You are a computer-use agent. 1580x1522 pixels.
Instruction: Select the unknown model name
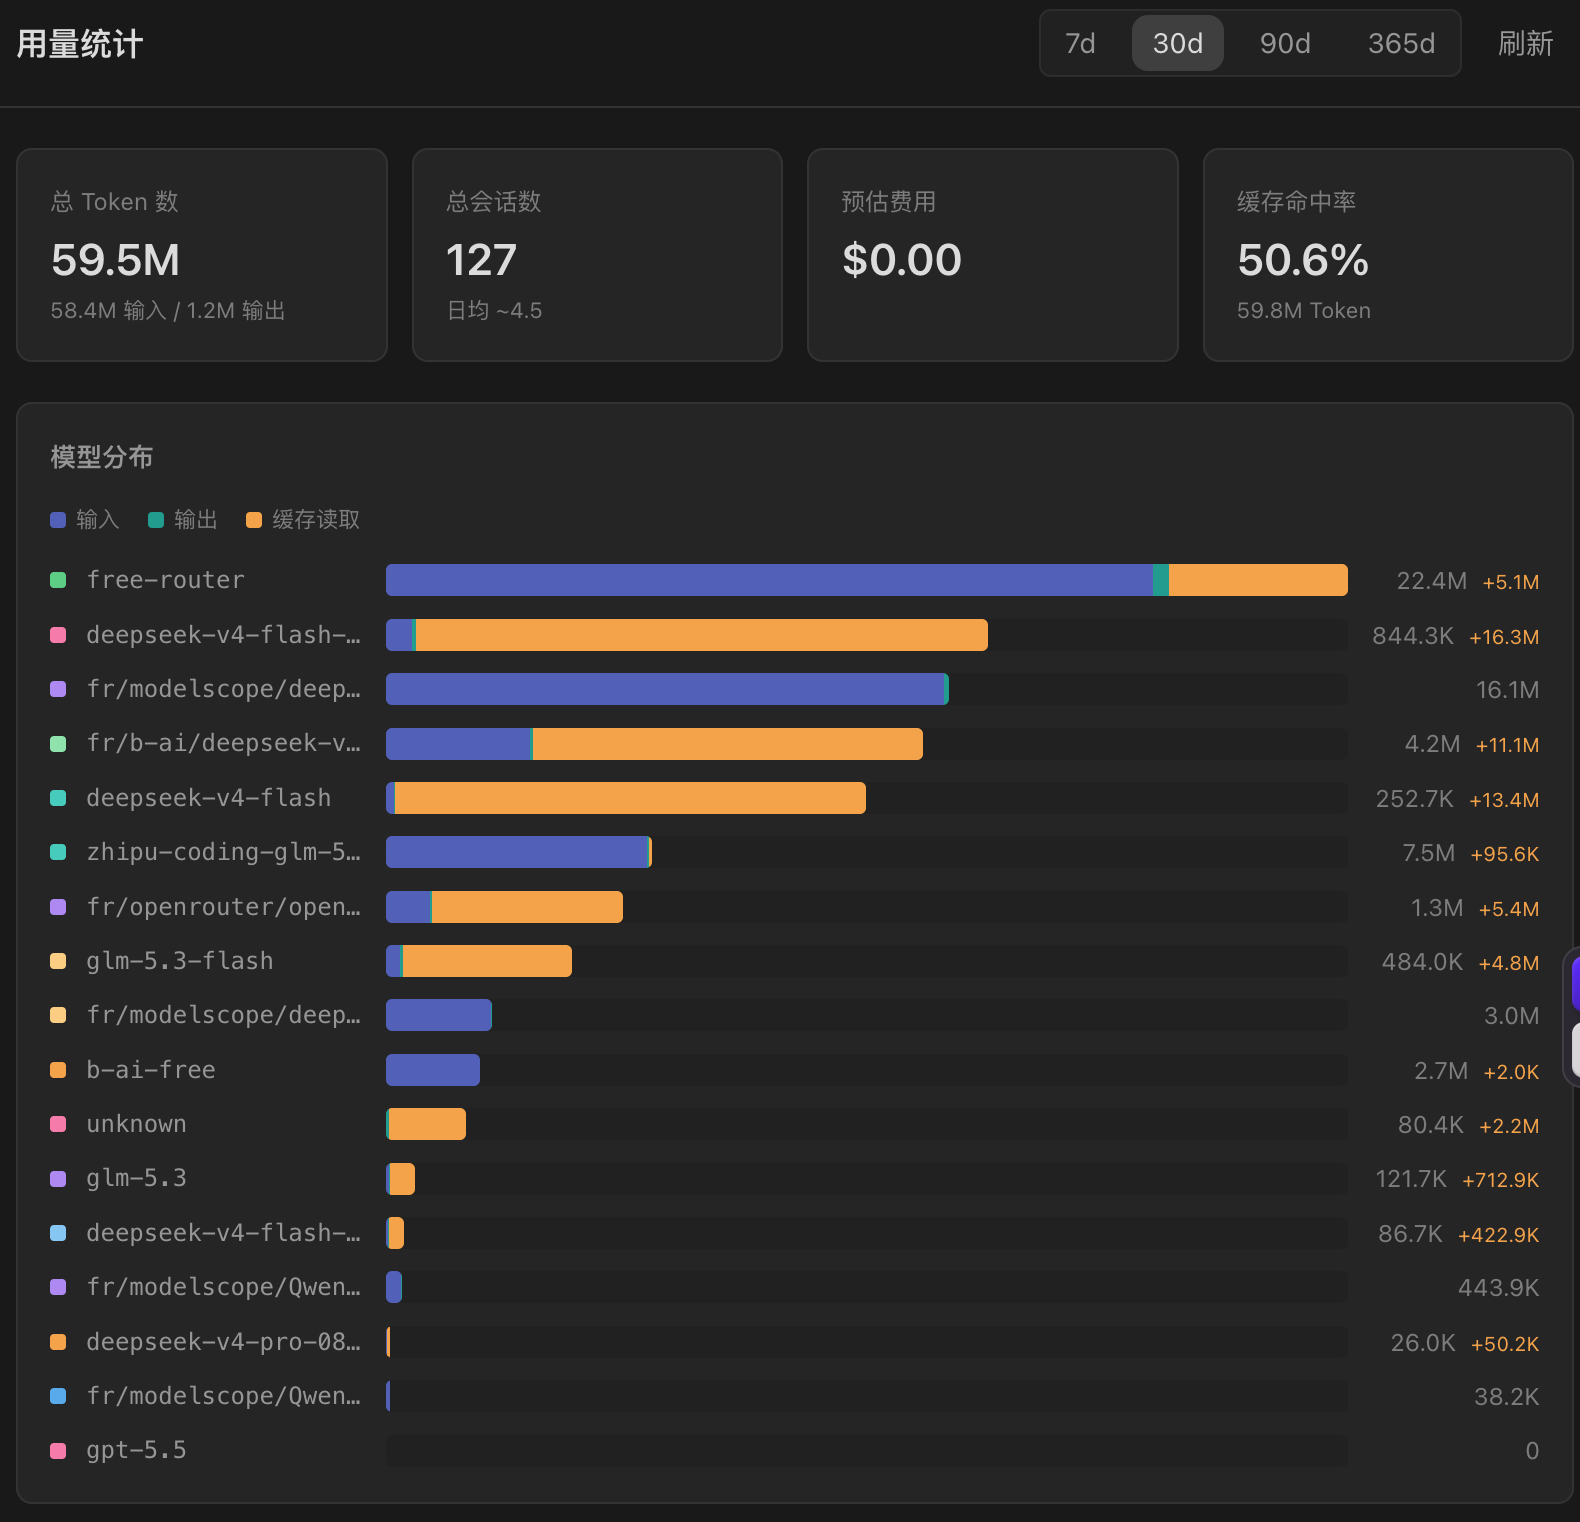coord(137,1124)
